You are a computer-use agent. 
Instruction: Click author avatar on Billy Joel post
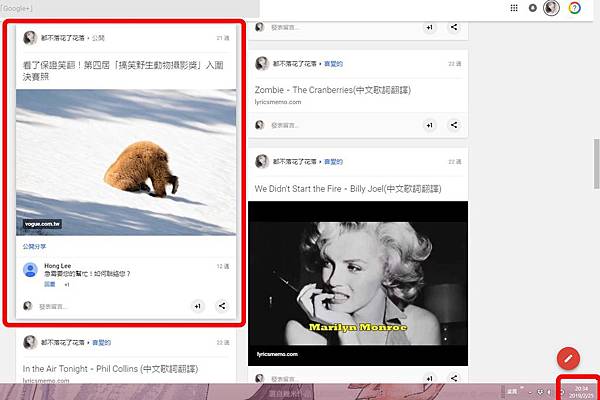262,162
